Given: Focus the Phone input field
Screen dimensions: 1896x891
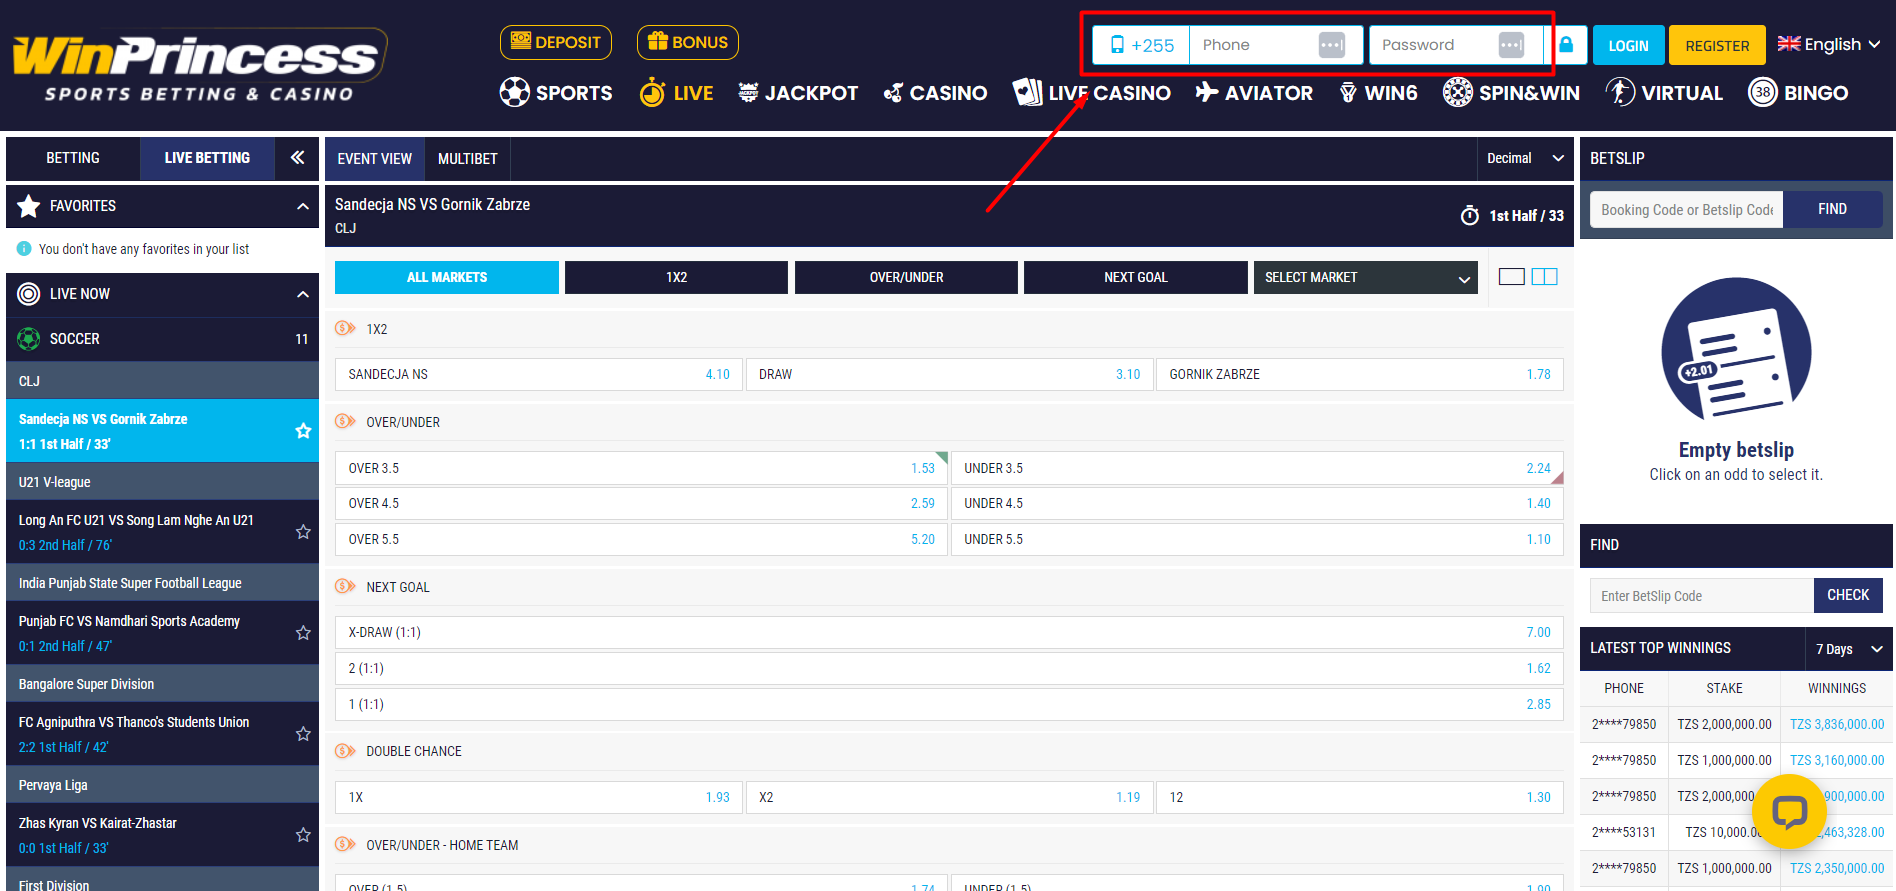Looking at the screenshot, I should pos(1276,45).
